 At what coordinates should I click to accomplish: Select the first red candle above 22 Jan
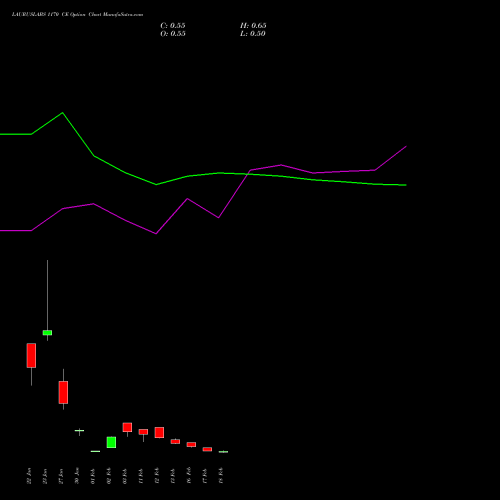(x=31, y=355)
